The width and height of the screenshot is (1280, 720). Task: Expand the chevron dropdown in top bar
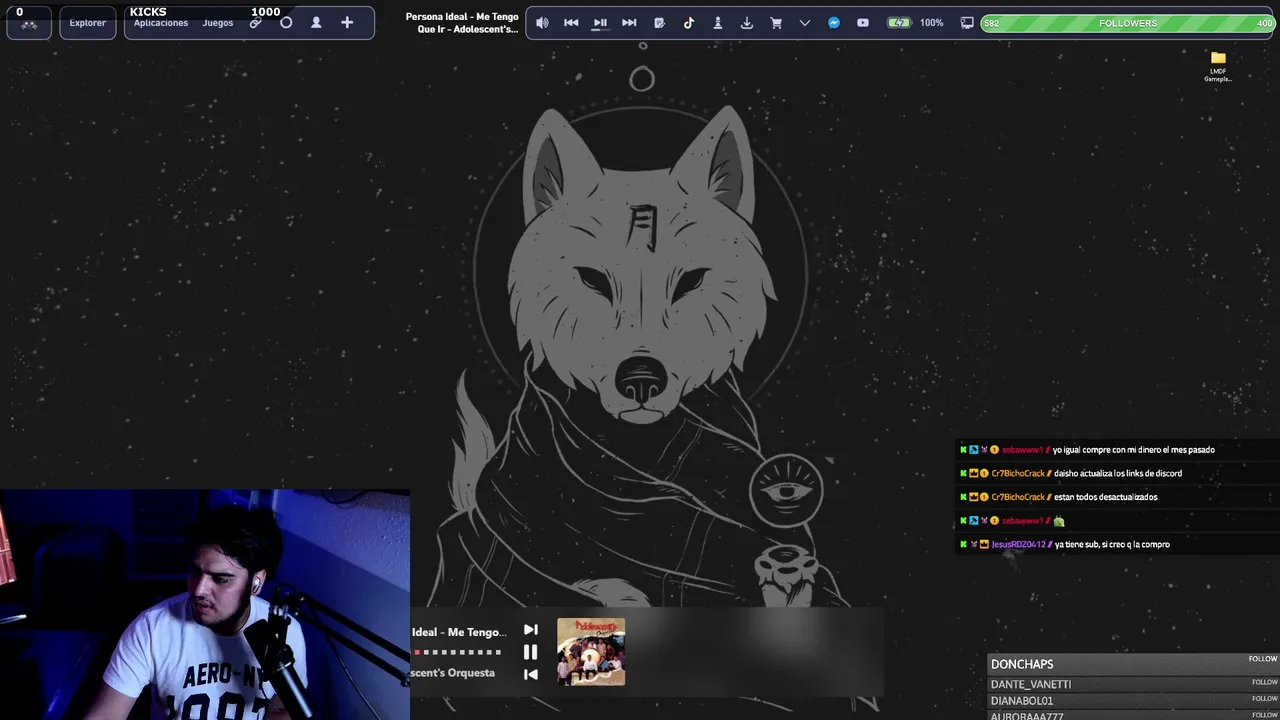805,23
